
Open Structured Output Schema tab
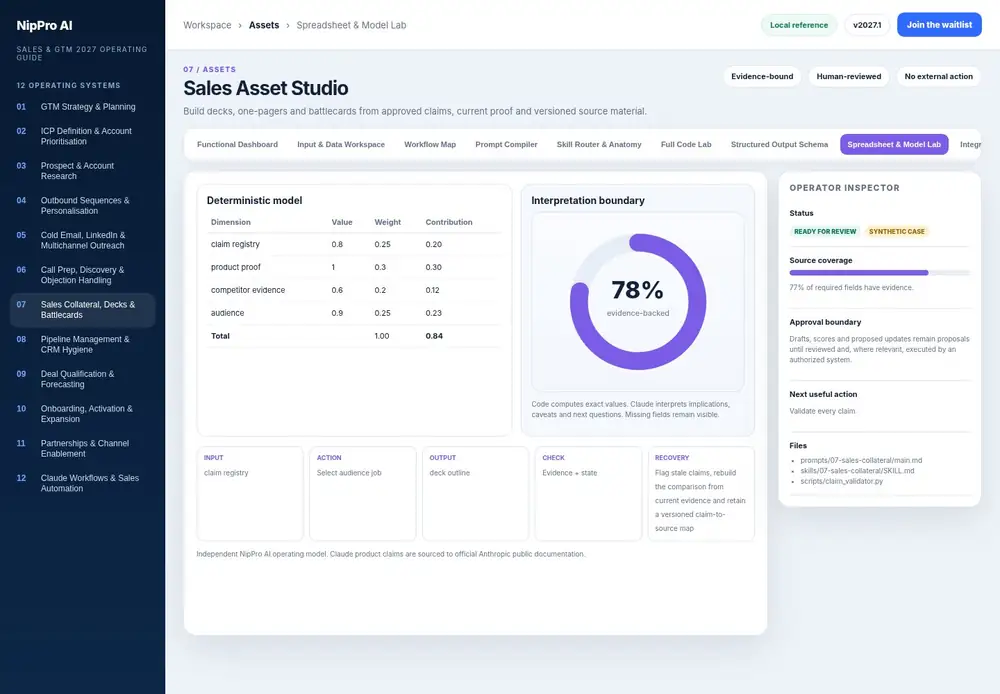[x=779, y=144]
